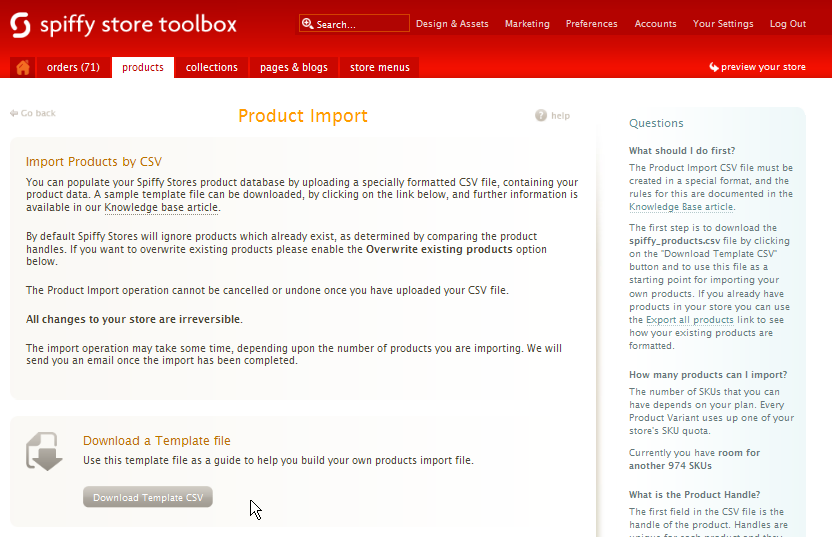Open the Knowledge Base article link in Questions sidebar
Screen dimensions: 832x537
coord(681,207)
